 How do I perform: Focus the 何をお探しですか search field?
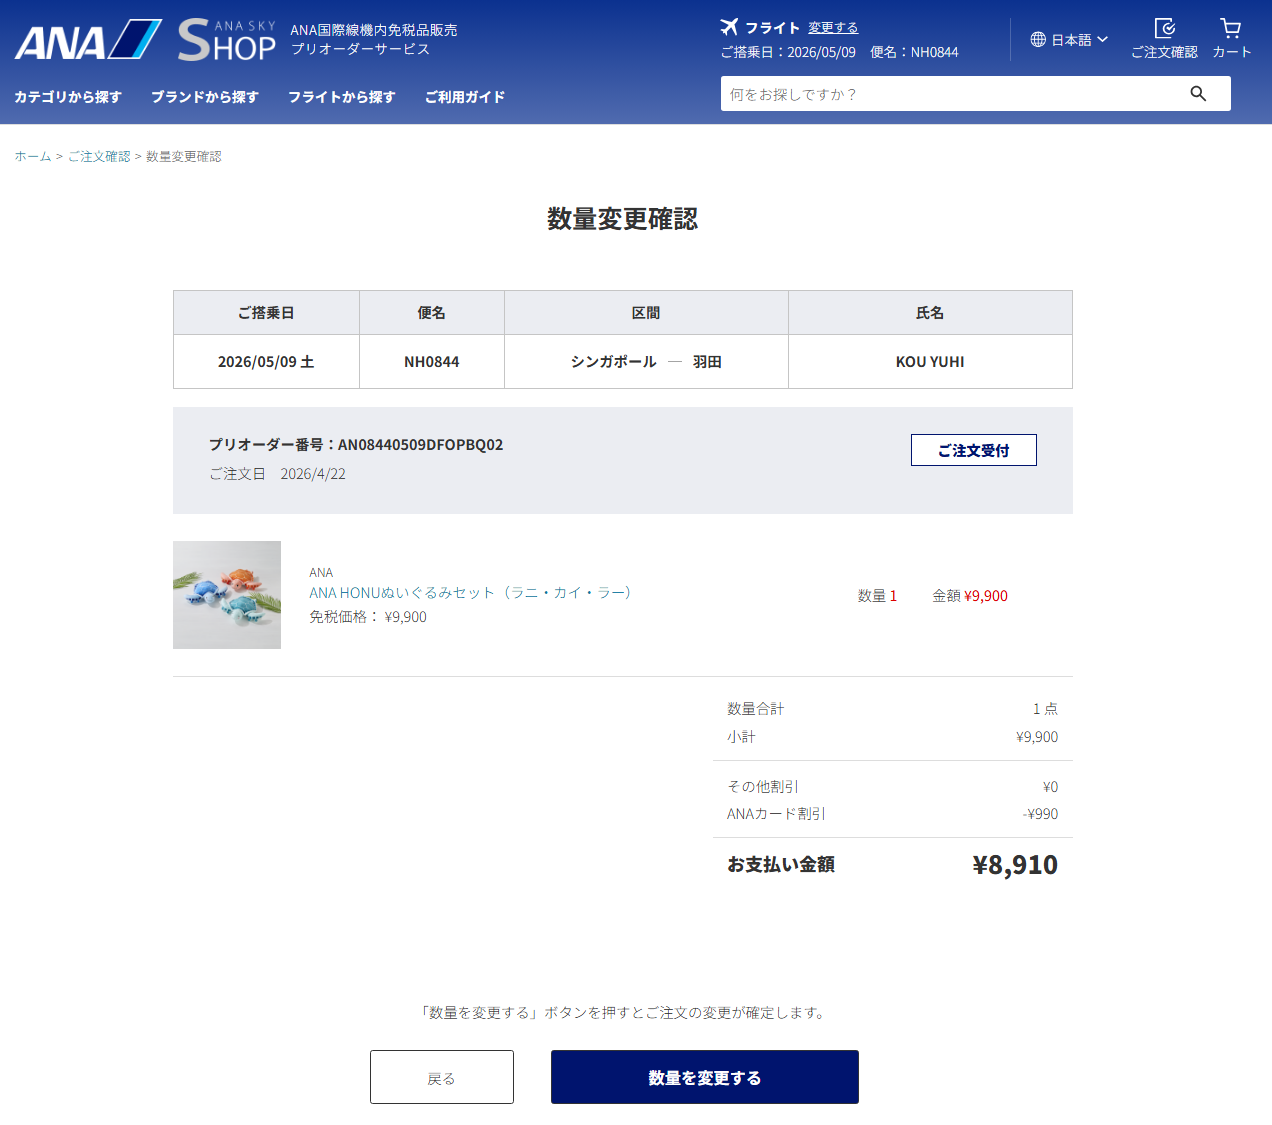pyautogui.click(x=950, y=94)
